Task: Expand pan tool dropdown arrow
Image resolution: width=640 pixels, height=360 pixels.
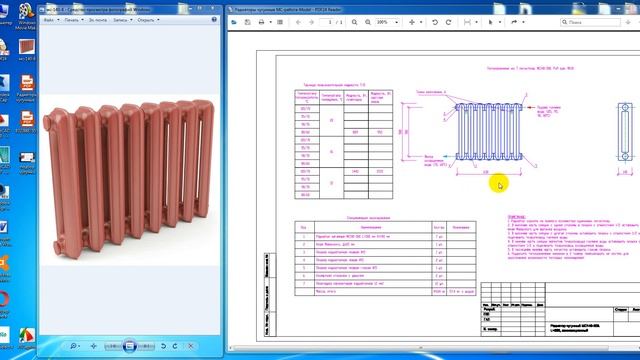Action: coord(421,22)
